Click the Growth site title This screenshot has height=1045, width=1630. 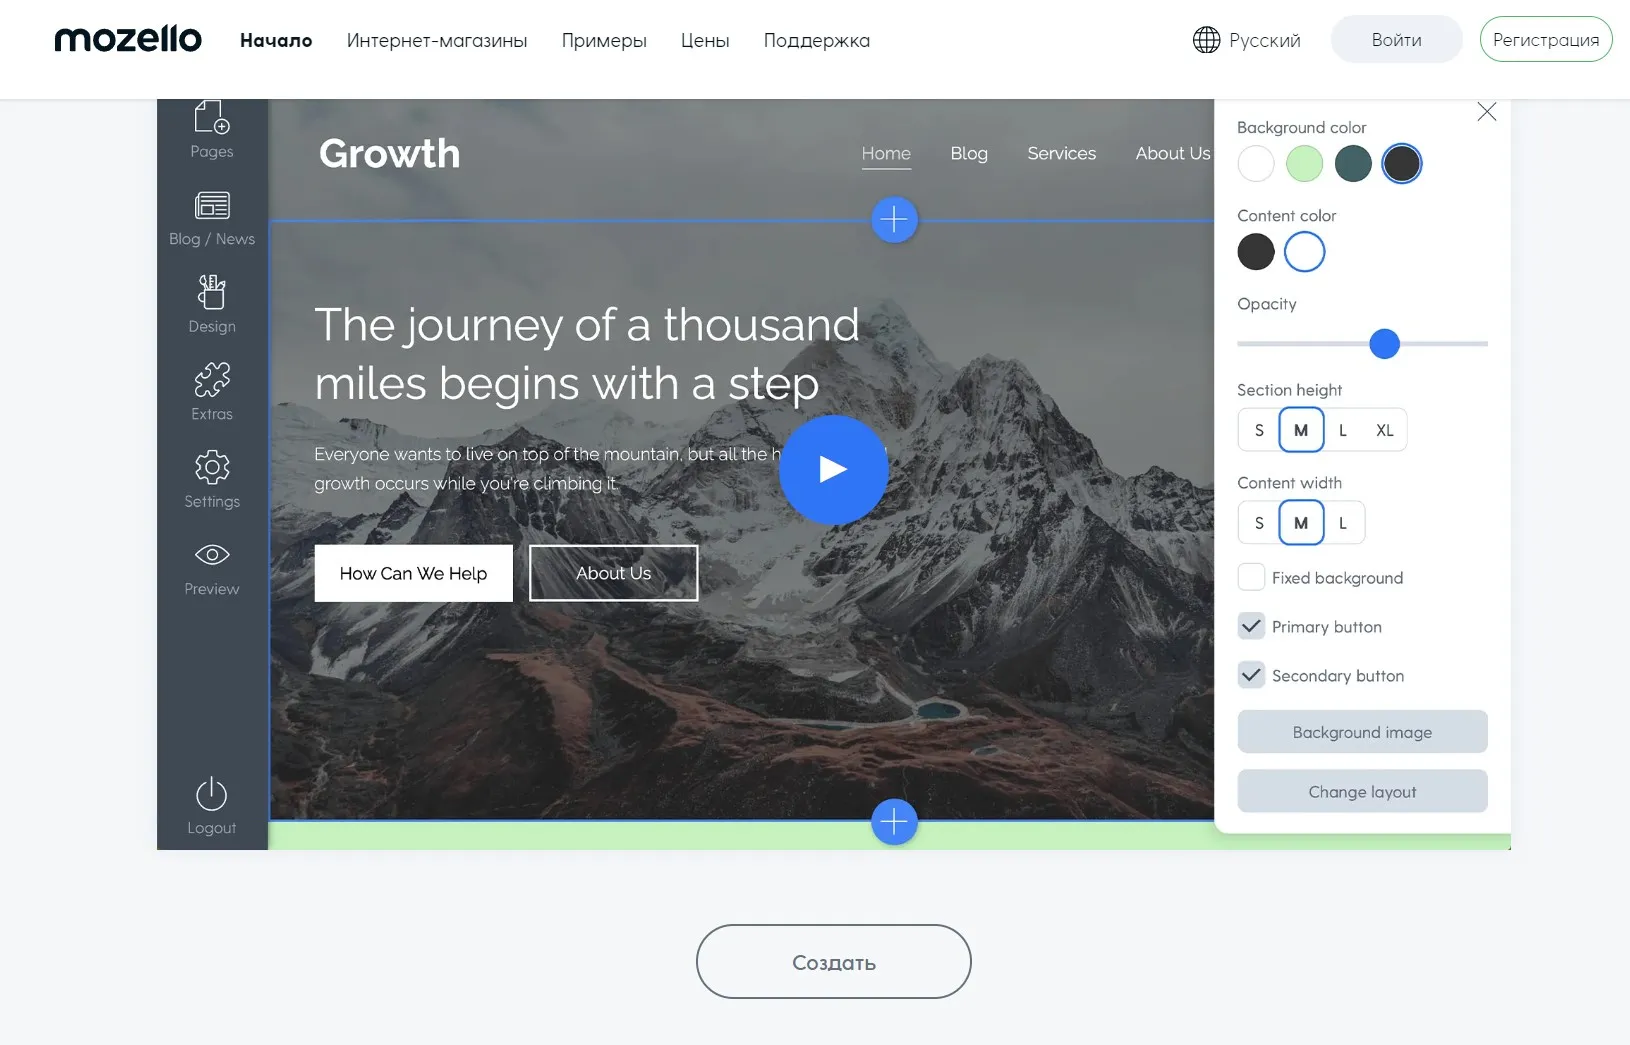click(390, 153)
